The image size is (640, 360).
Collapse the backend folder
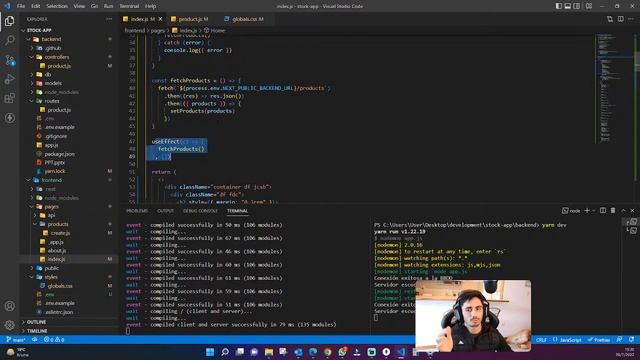(28, 39)
